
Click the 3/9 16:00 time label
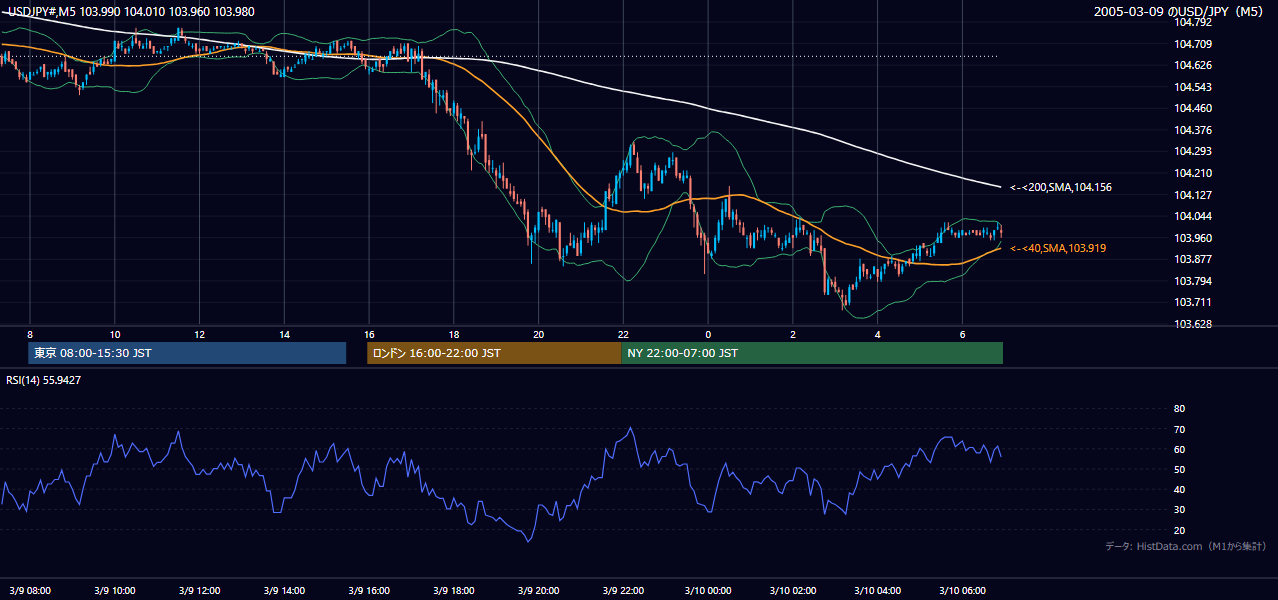[369, 590]
